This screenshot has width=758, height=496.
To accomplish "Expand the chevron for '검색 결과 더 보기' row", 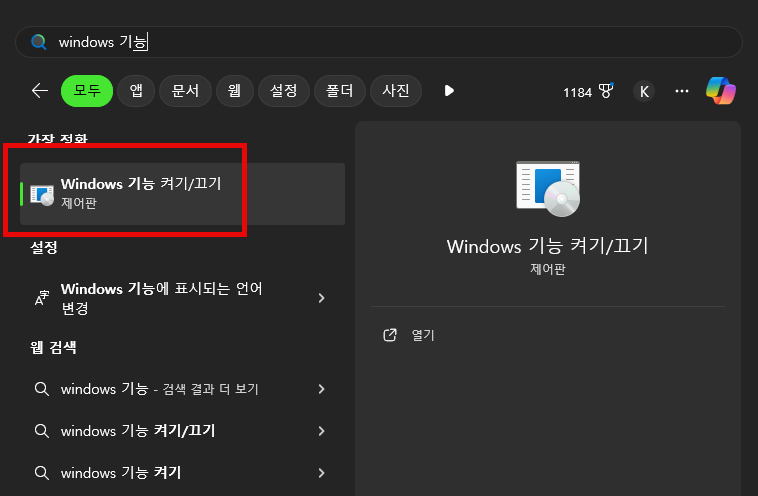I will 321,389.
